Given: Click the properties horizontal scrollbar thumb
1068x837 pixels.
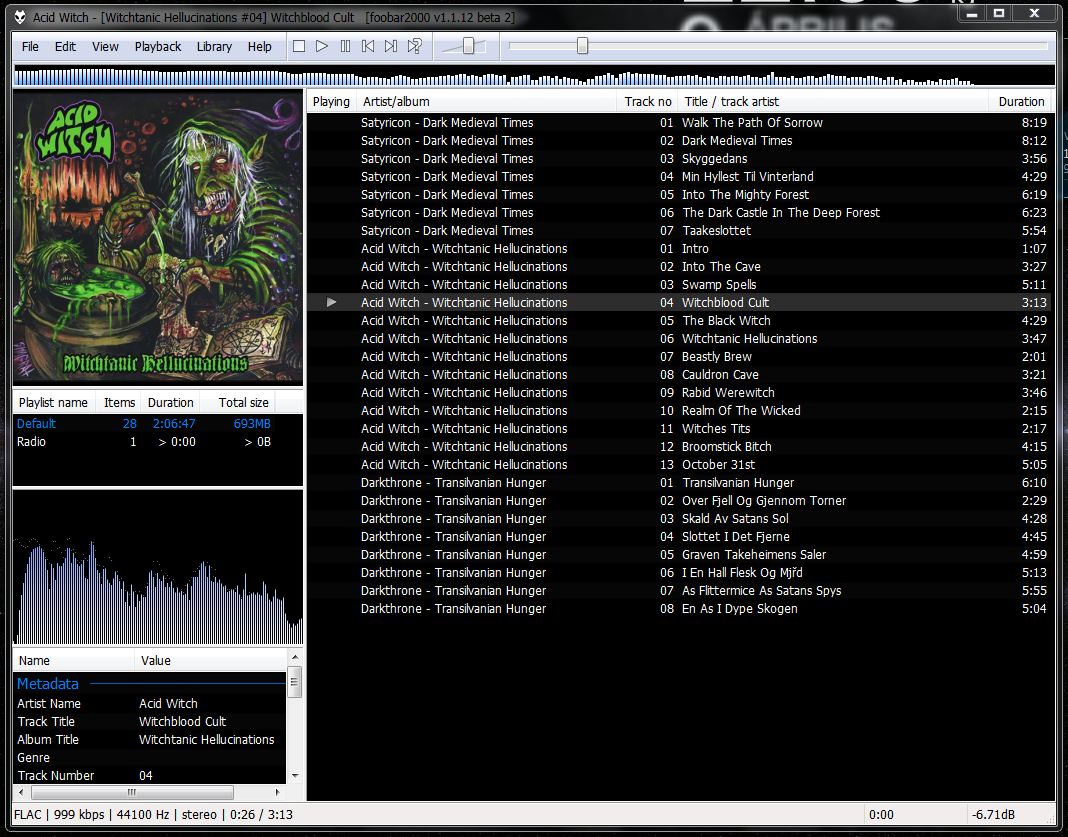Looking at the screenshot, I should coord(132,792).
